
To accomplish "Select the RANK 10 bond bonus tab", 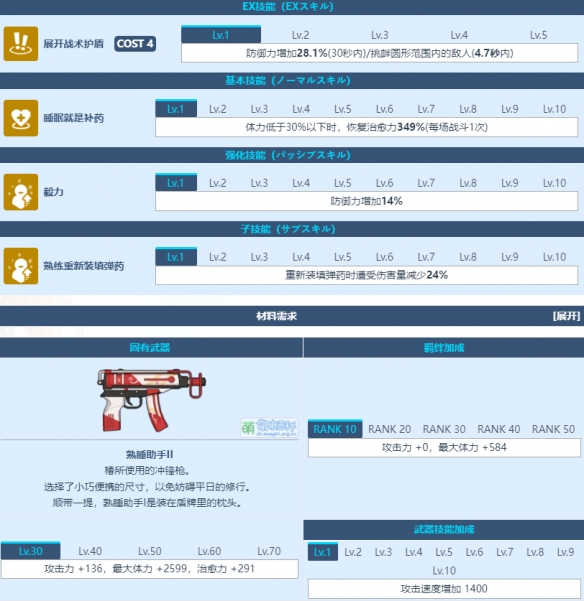I will 335,429.
